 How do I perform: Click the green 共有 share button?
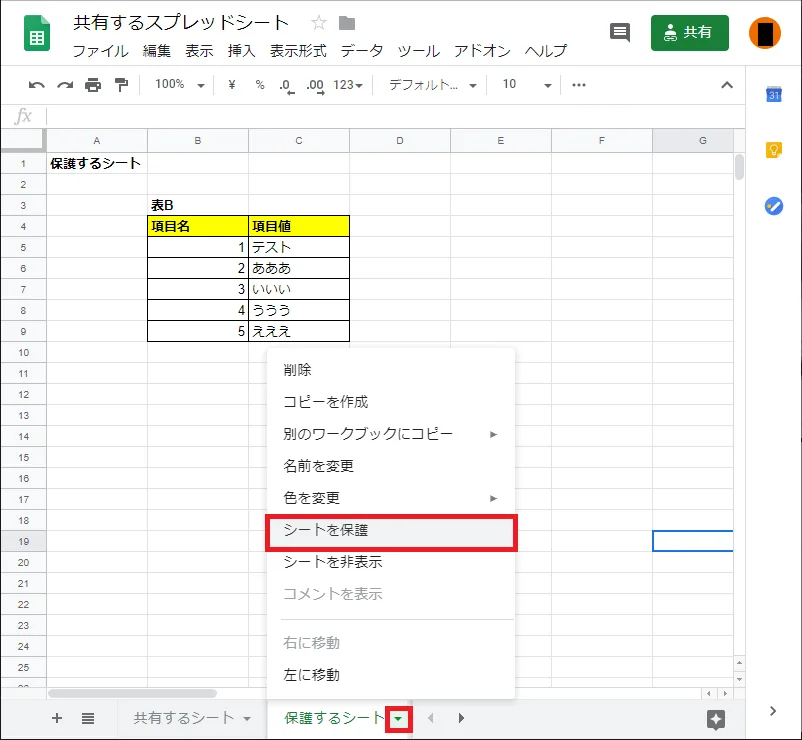(689, 33)
